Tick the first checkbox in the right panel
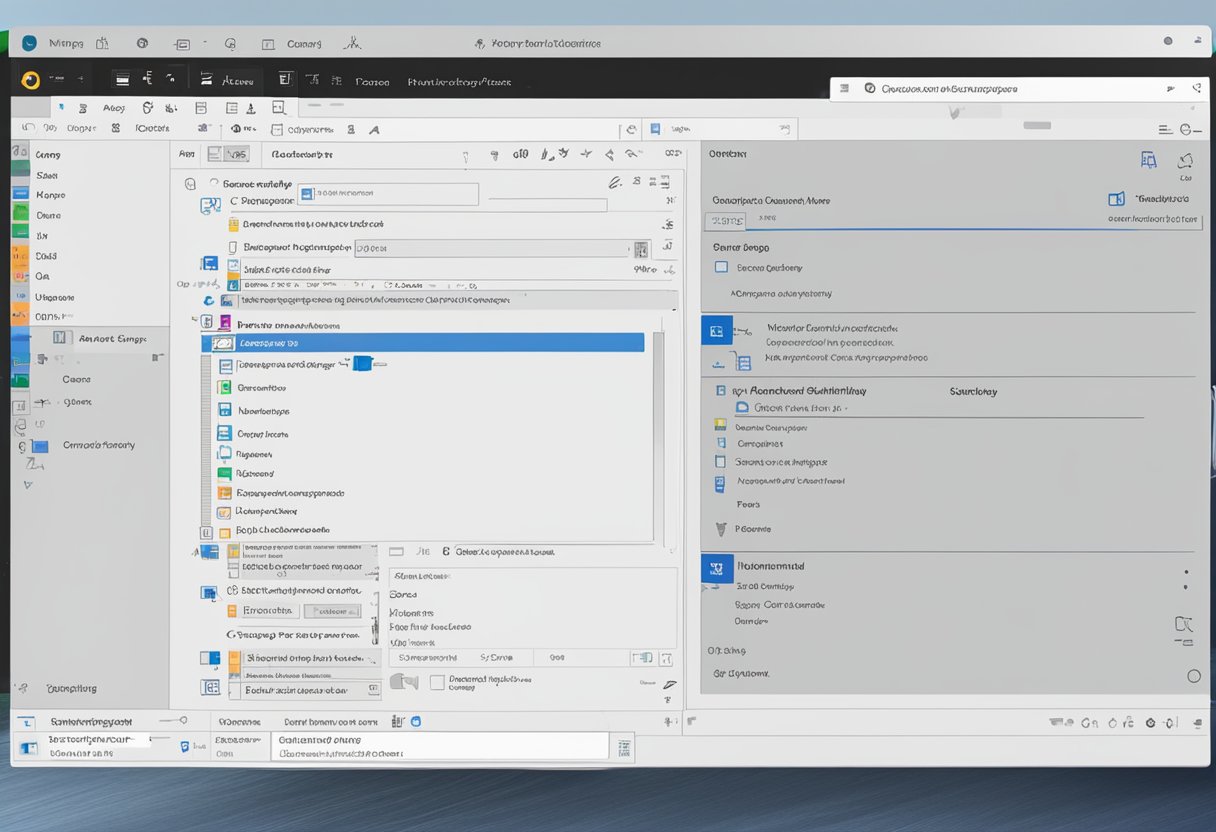 [721, 268]
